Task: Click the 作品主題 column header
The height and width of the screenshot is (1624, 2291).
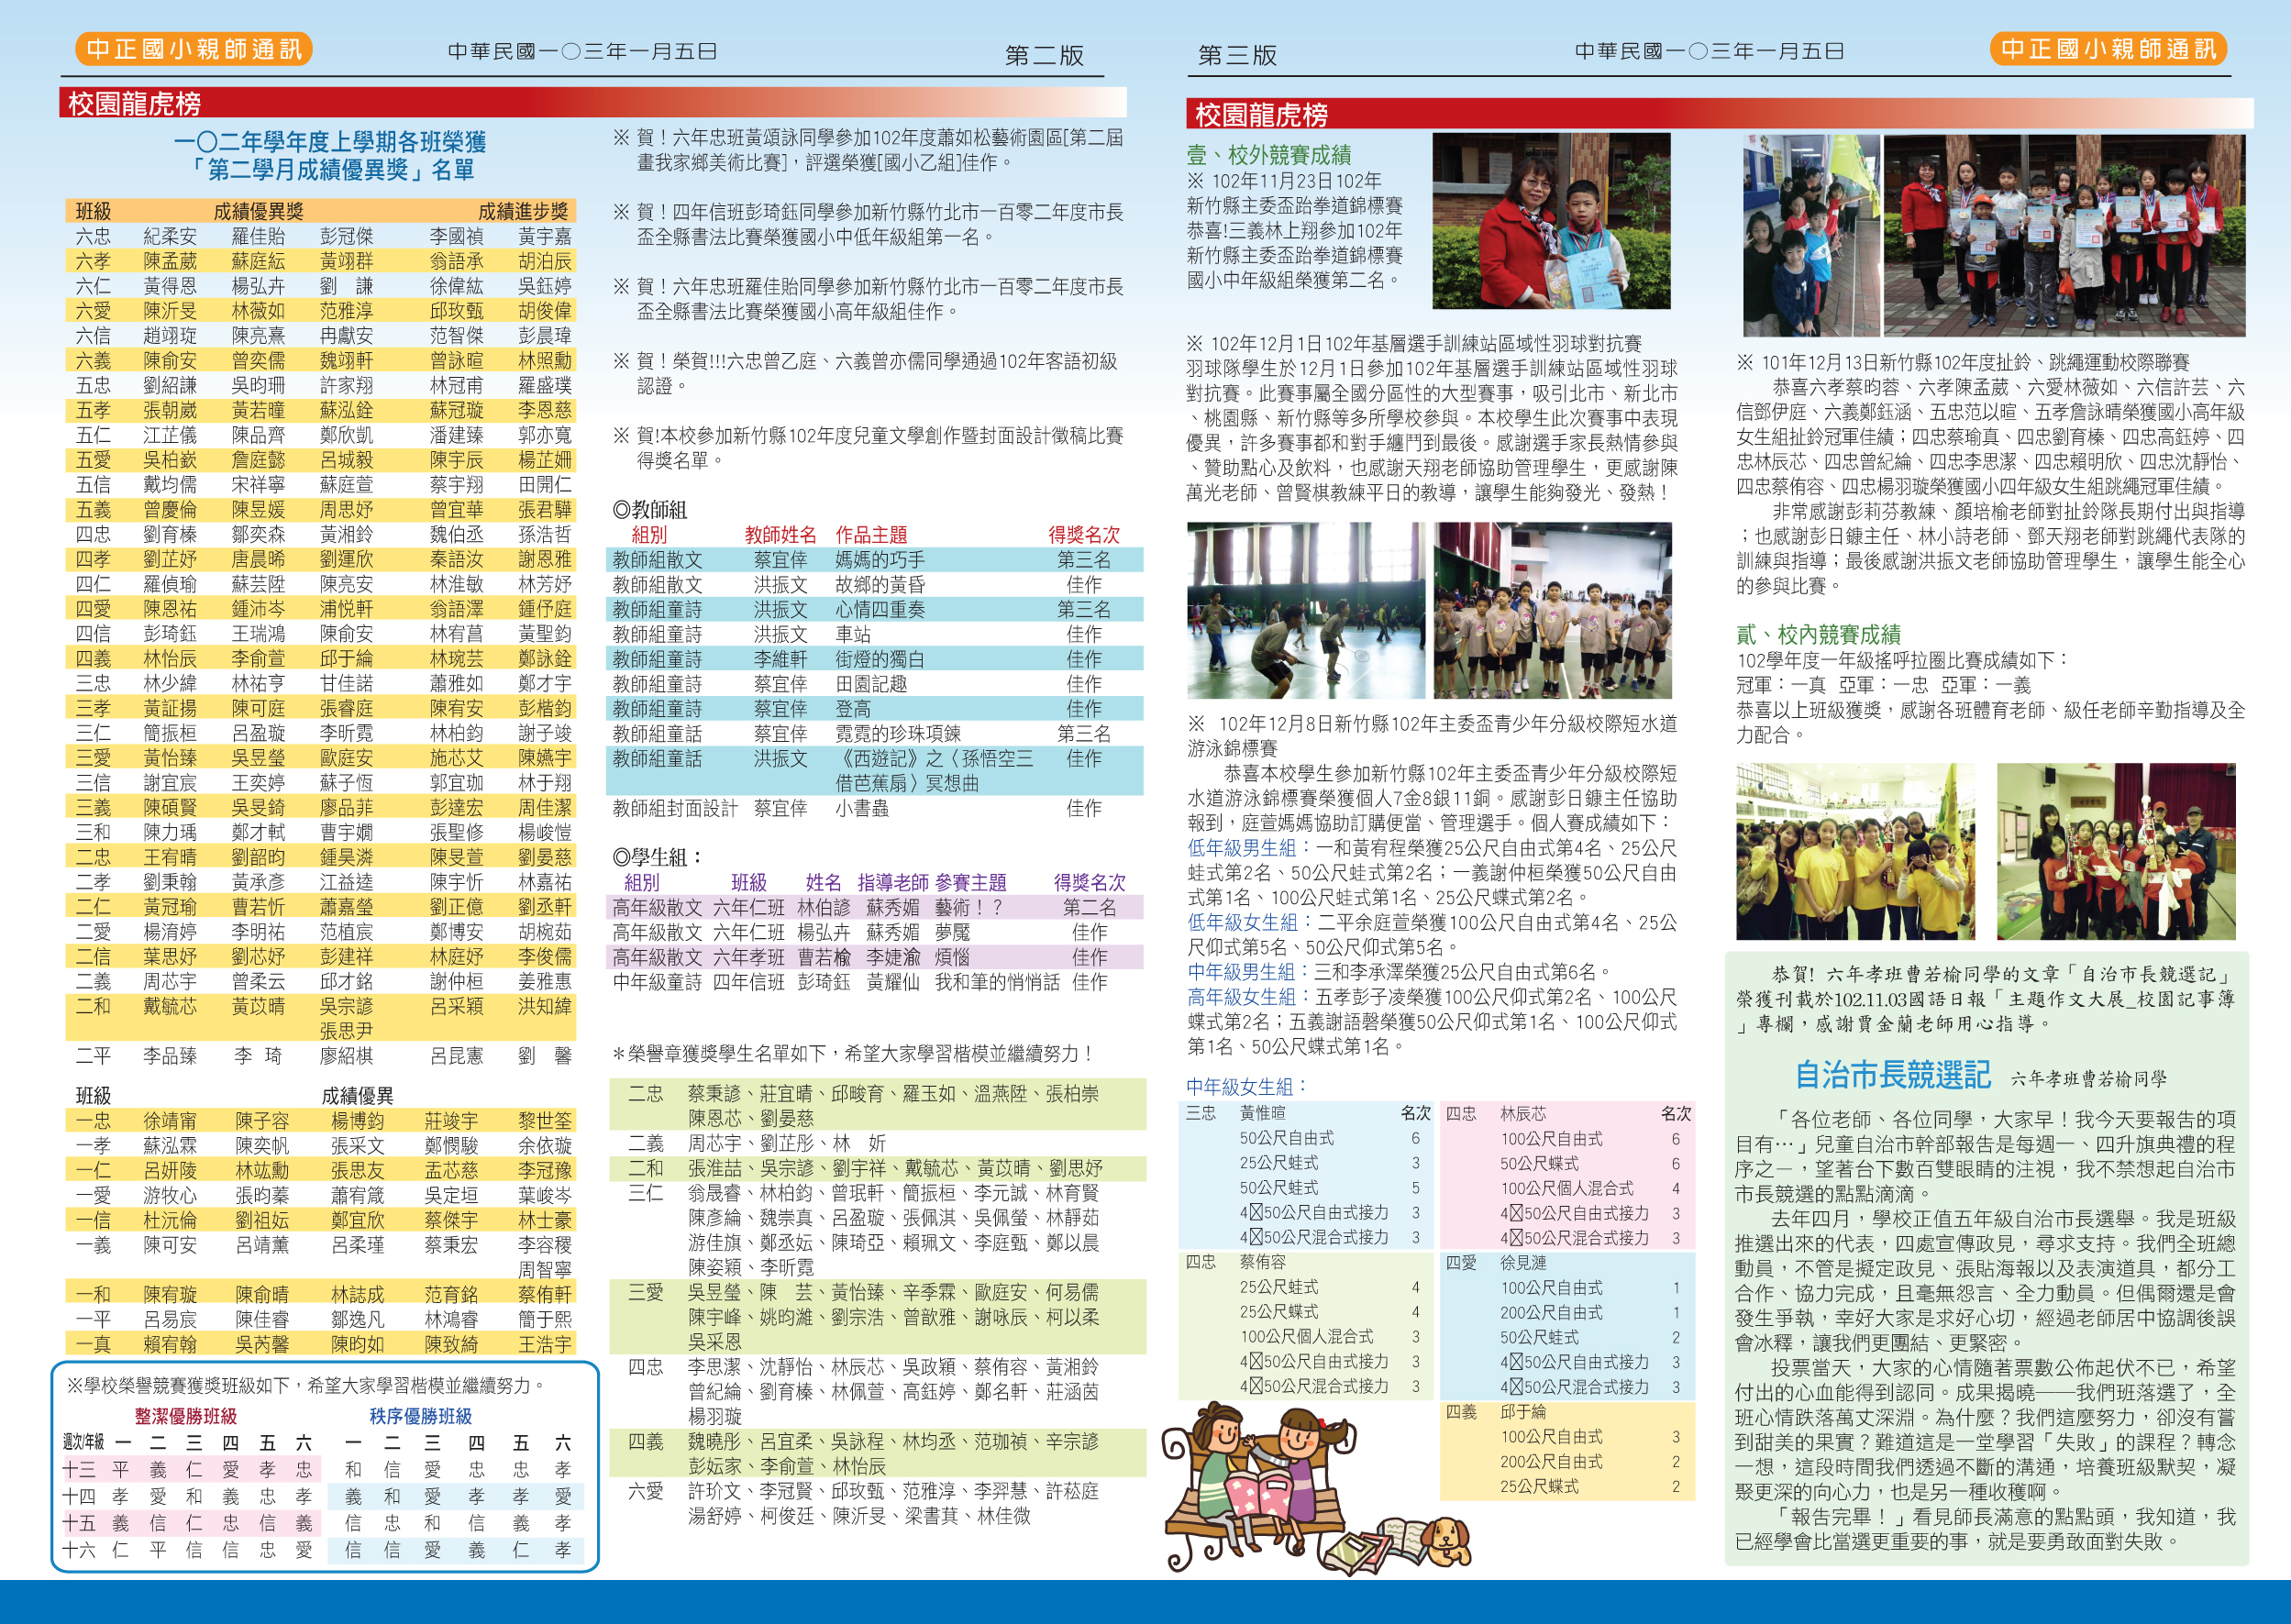Action: click(871, 535)
